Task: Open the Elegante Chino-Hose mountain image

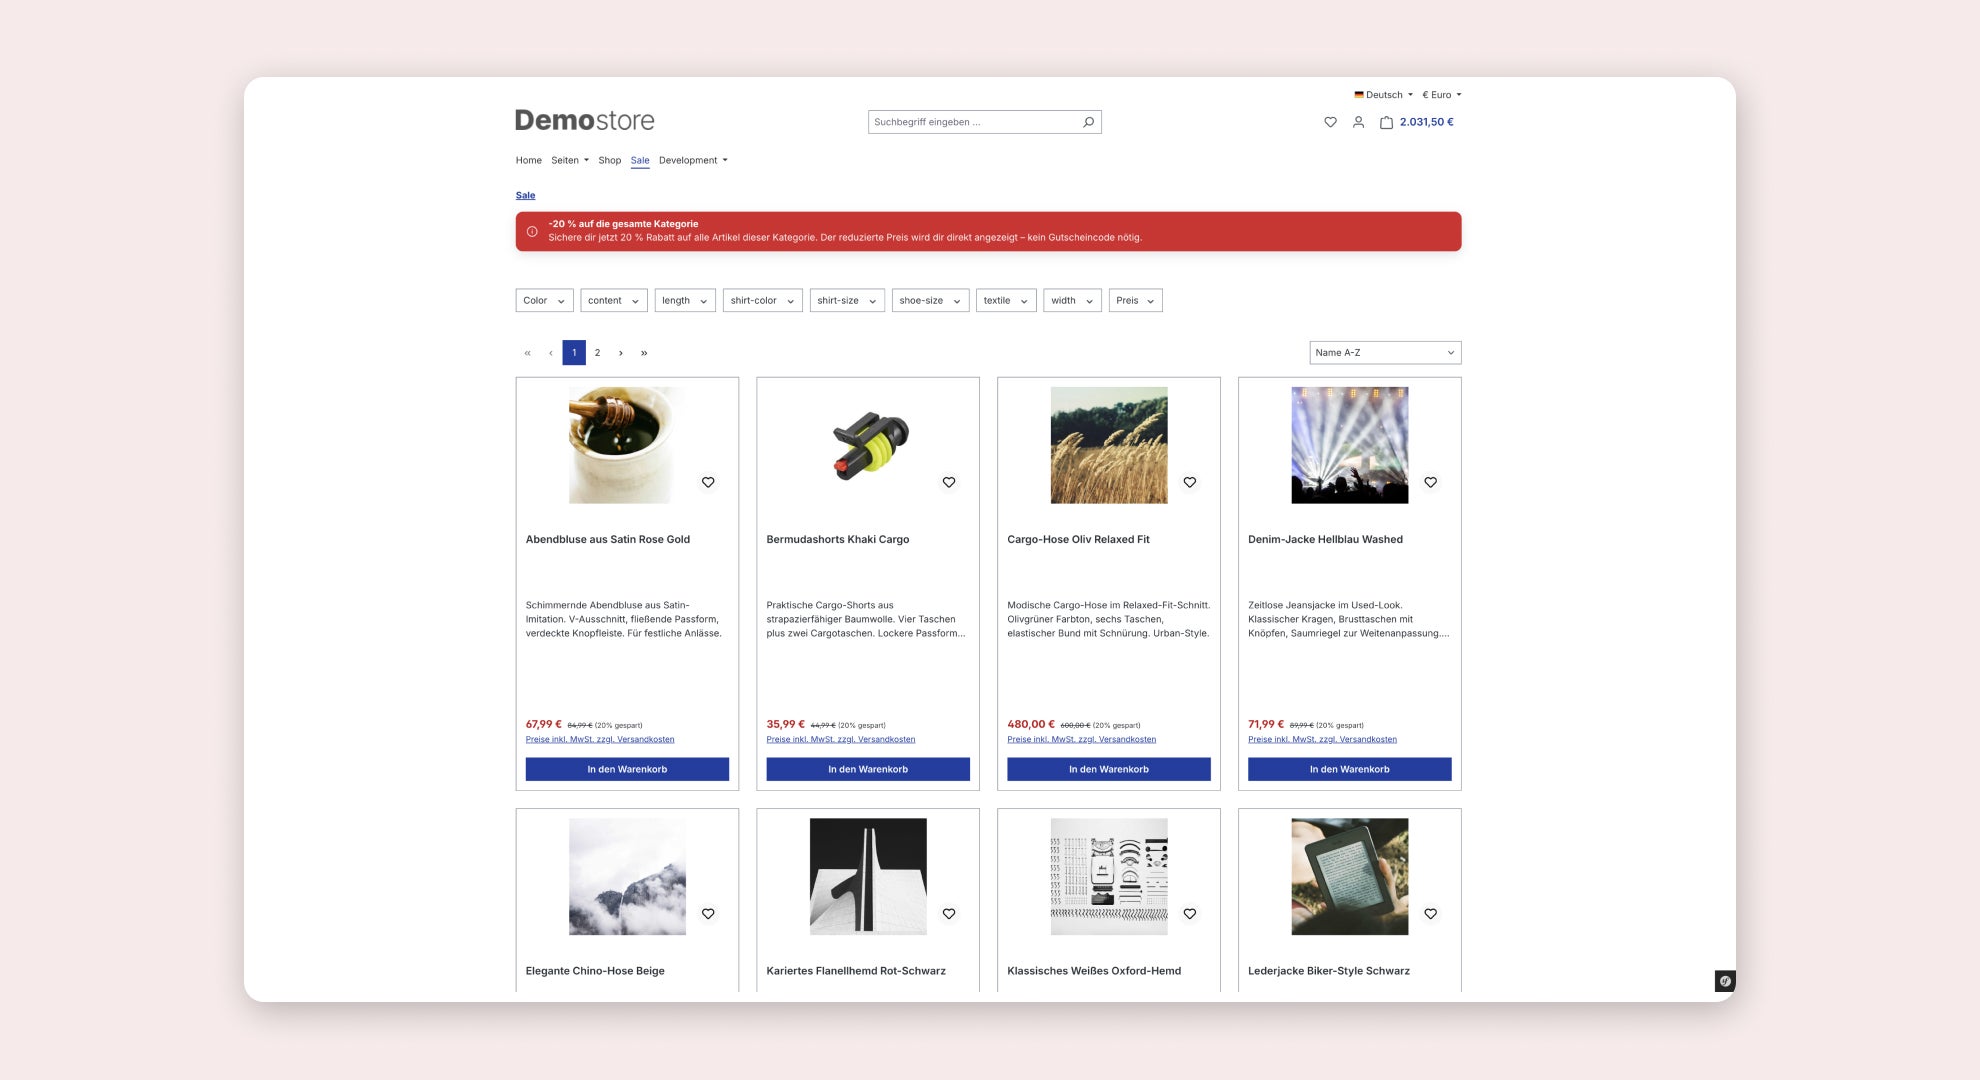Action: [x=627, y=877]
